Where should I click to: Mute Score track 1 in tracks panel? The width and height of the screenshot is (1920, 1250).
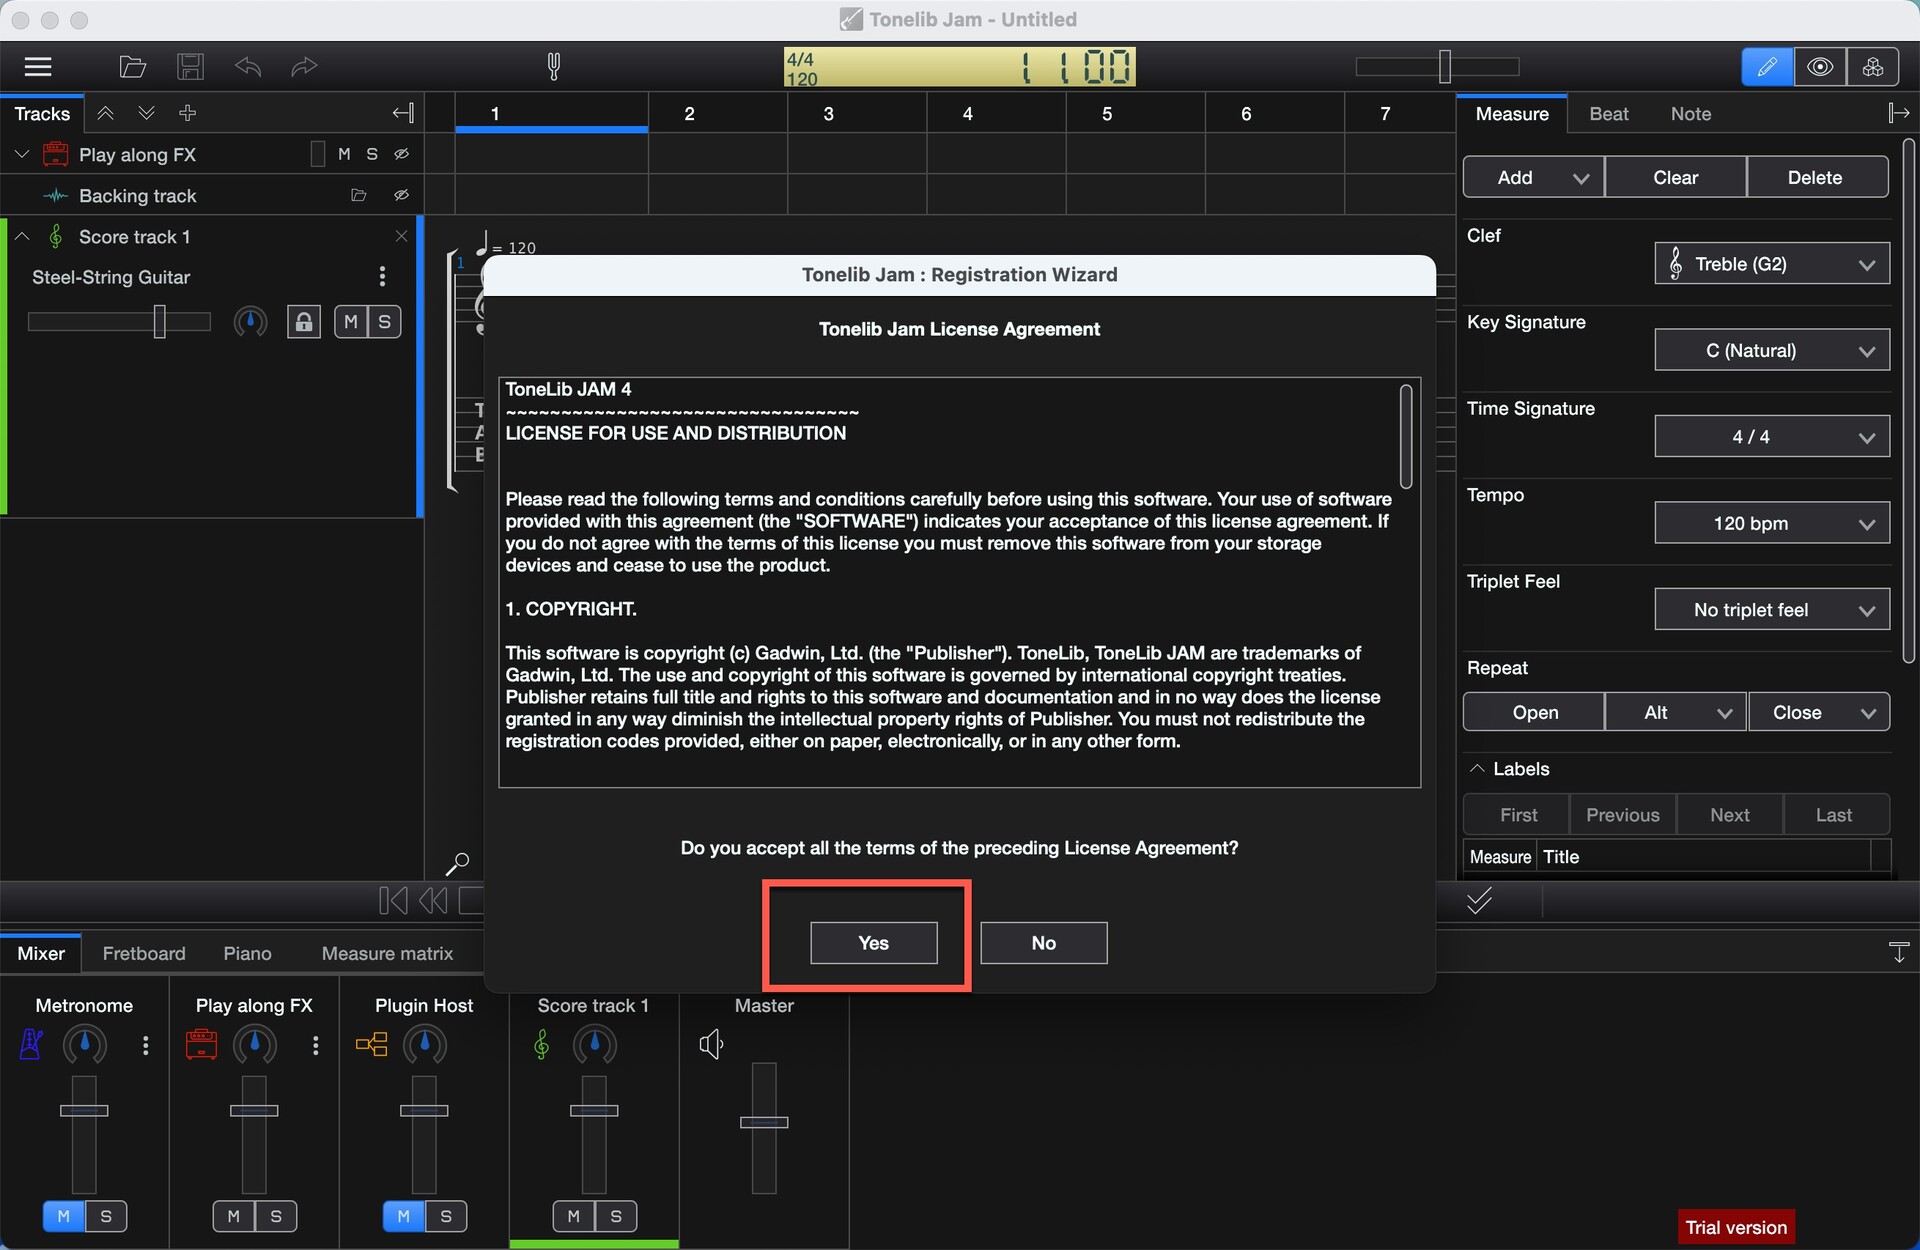(350, 322)
